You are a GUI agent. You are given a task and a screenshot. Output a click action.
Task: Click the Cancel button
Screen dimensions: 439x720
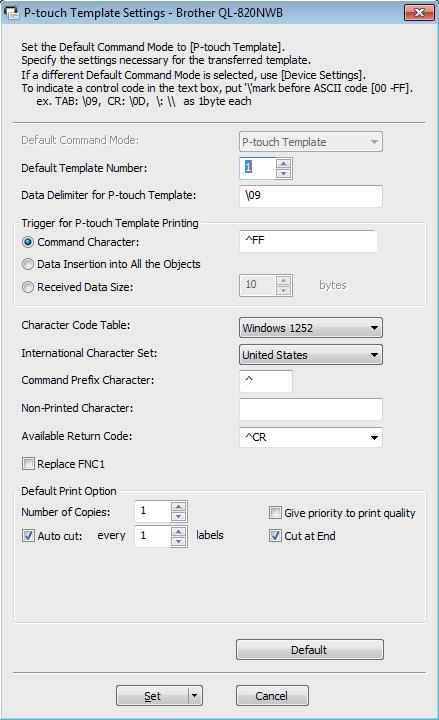(272, 696)
